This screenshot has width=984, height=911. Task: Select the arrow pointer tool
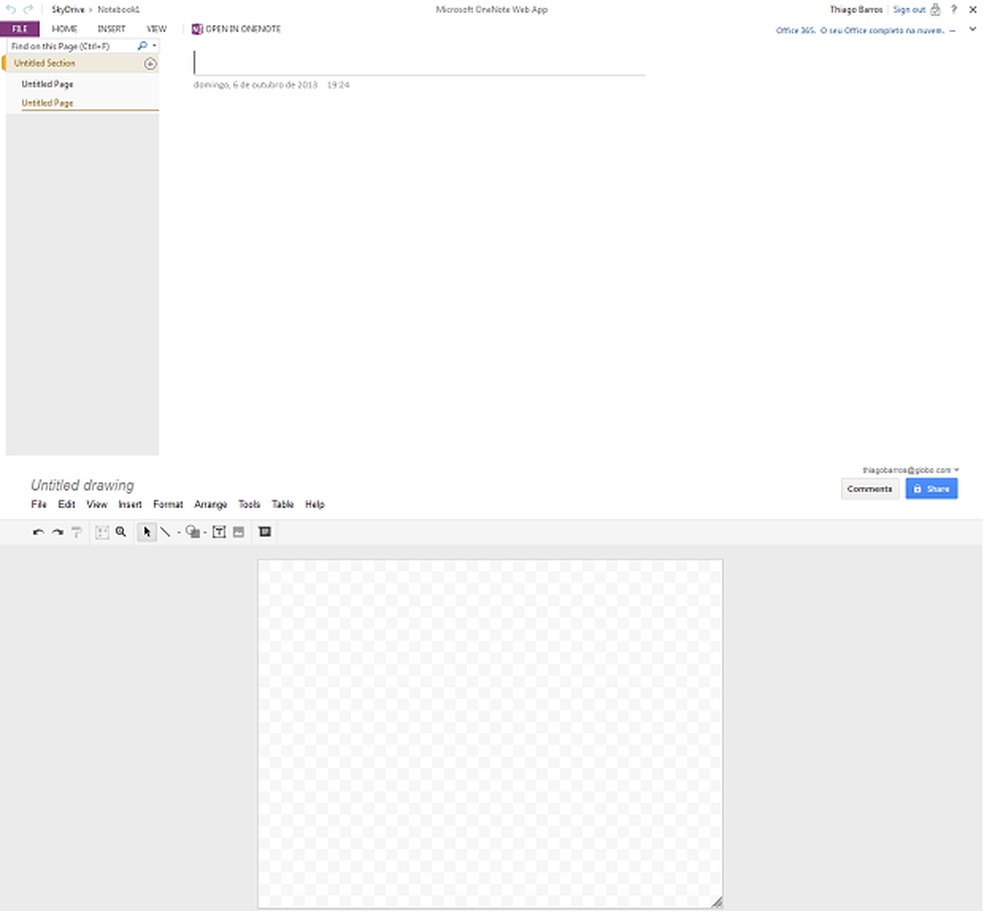147,532
